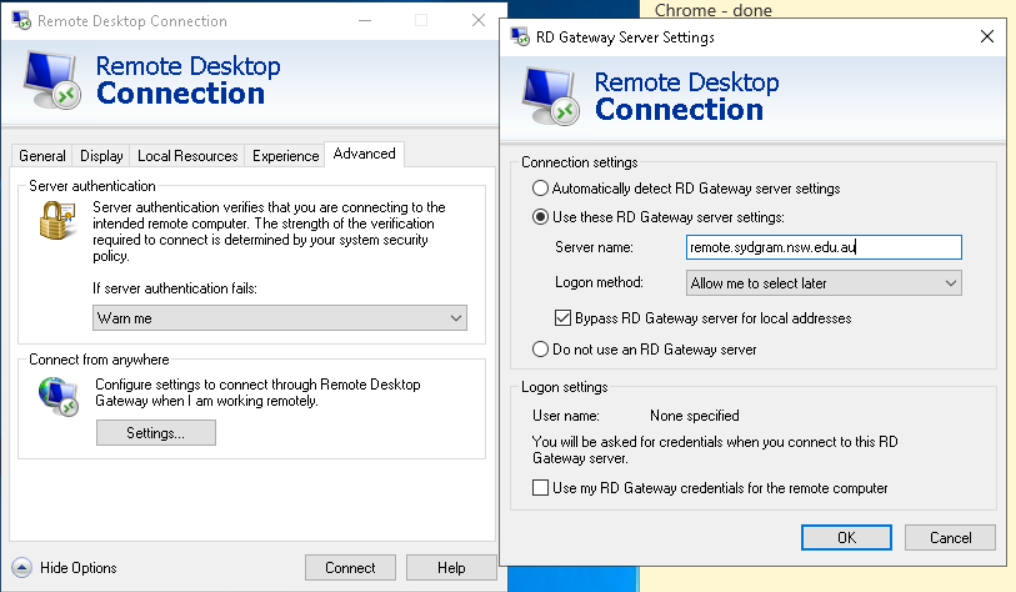
Task: Click OK in gateway settings dialog
Action: [846, 538]
